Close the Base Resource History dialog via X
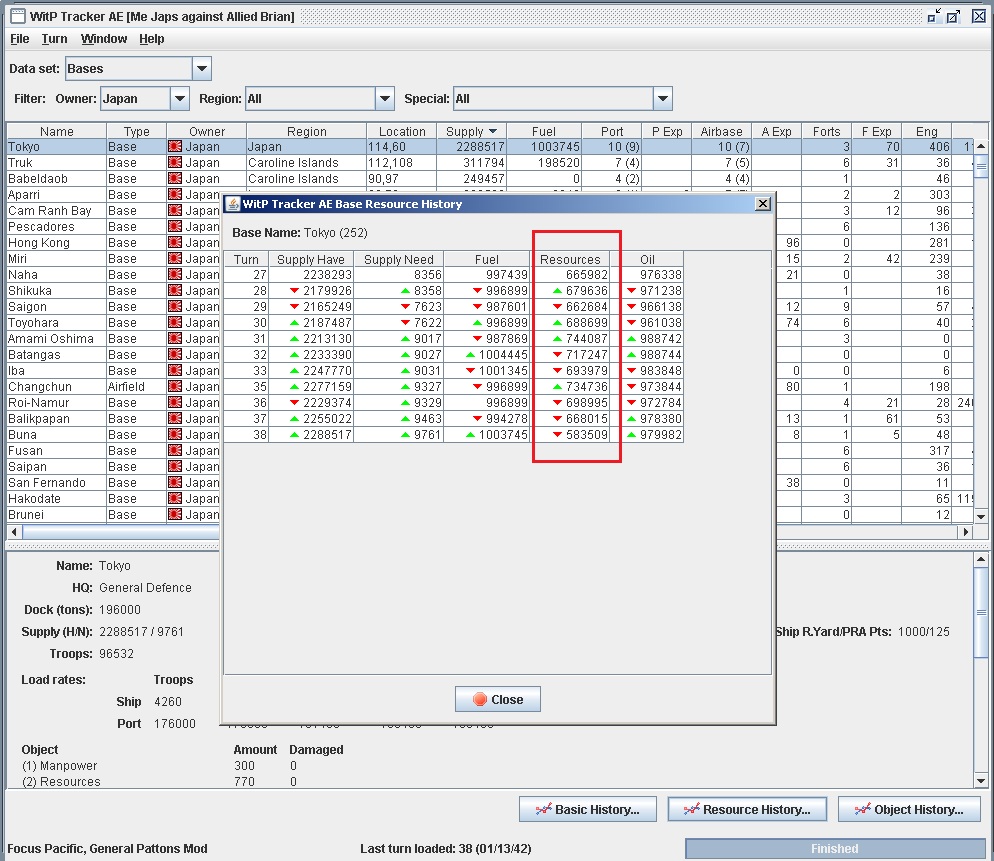The height and width of the screenshot is (861, 994). (763, 204)
